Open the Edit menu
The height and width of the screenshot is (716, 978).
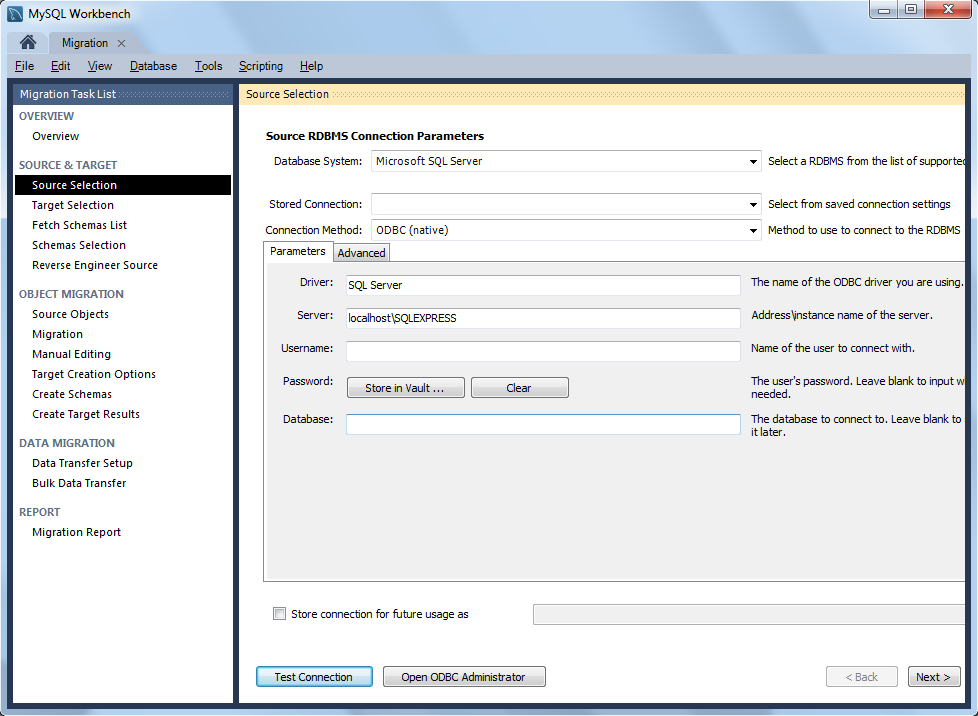click(61, 66)
